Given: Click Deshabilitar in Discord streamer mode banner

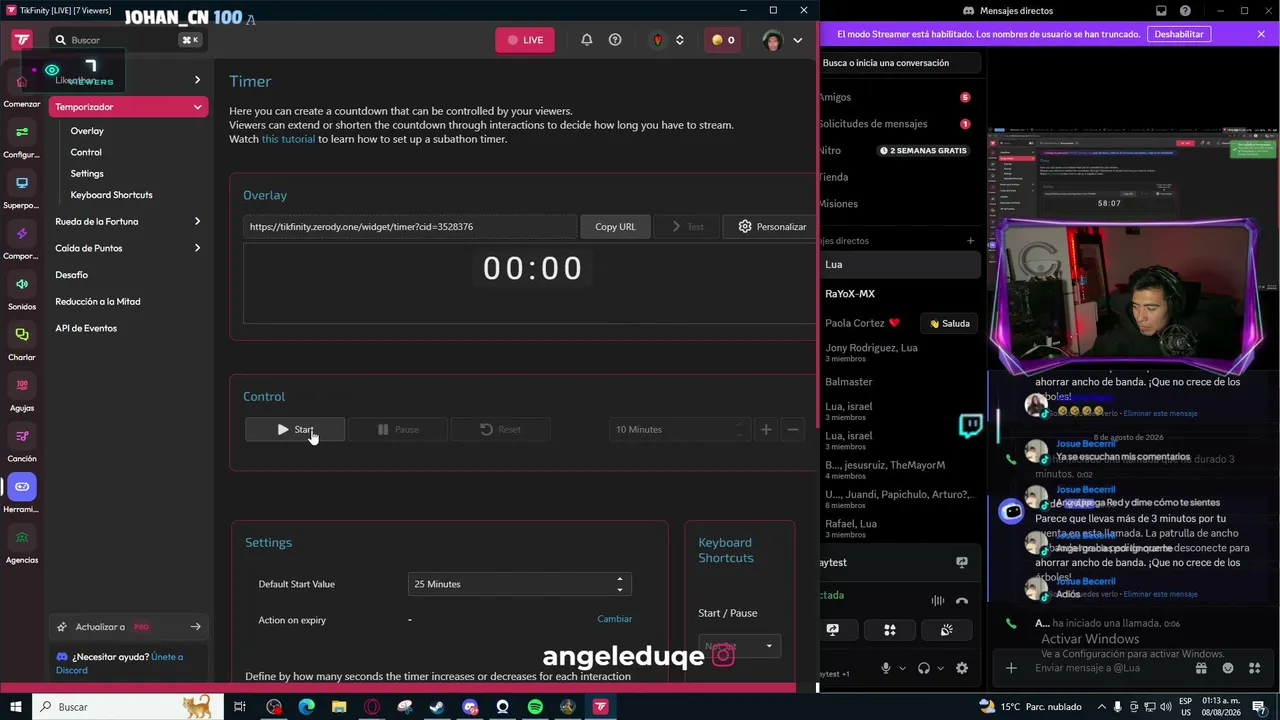Looking at the screenshot, I should [1179, 34].
